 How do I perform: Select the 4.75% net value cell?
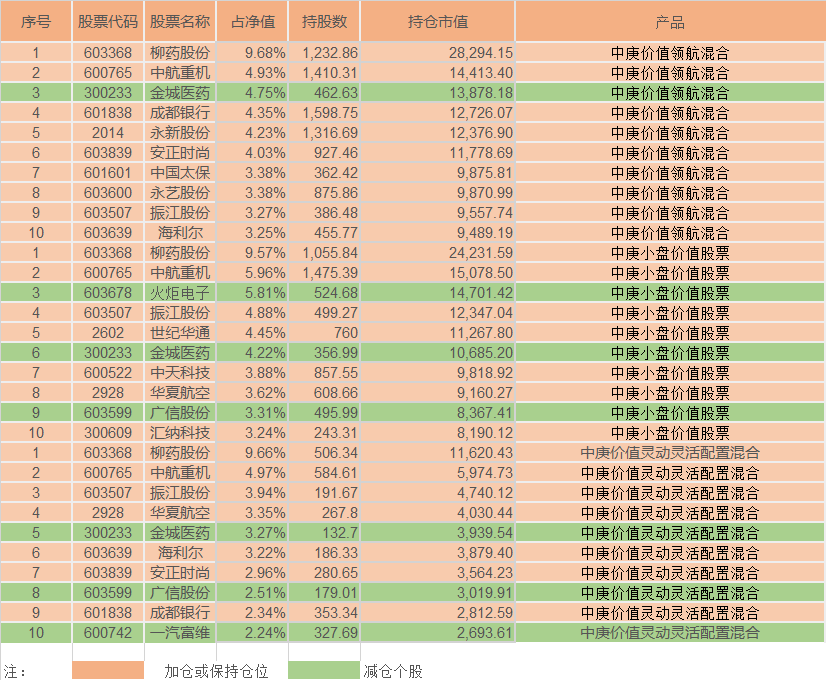point(252,93)
